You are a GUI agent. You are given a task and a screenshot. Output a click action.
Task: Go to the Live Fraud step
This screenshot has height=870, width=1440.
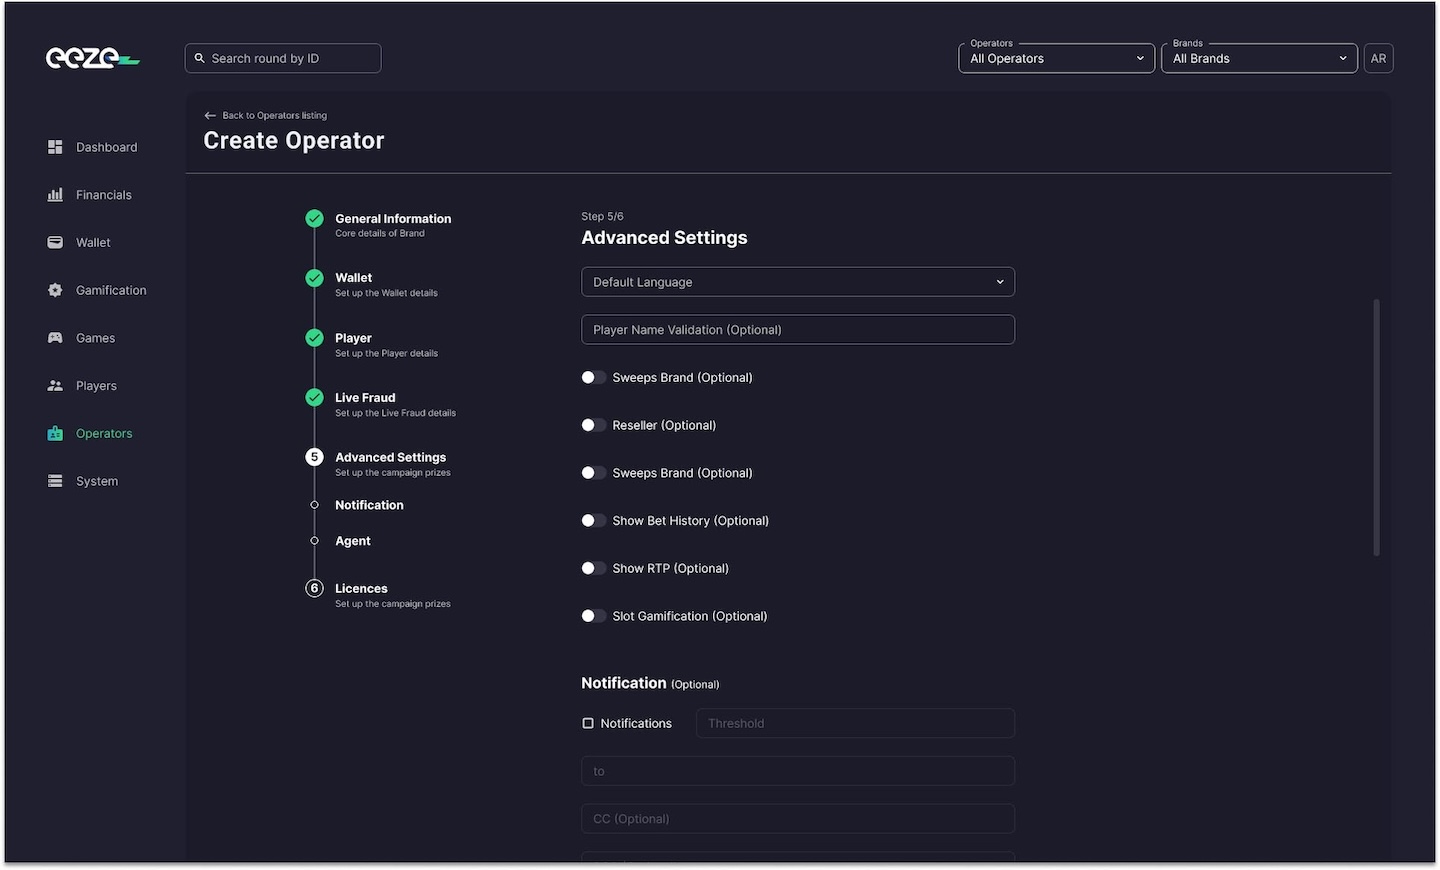coord(365,398)
